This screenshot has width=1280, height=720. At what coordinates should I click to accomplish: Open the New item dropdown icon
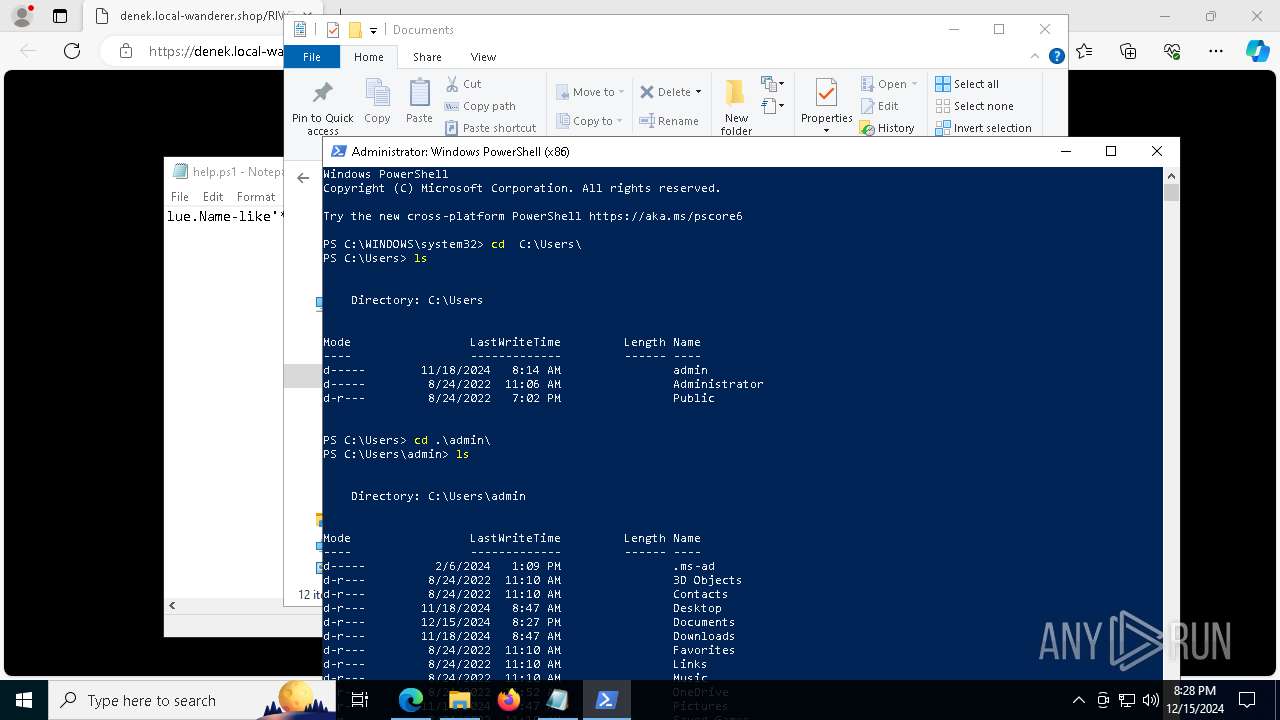[772, 84]
